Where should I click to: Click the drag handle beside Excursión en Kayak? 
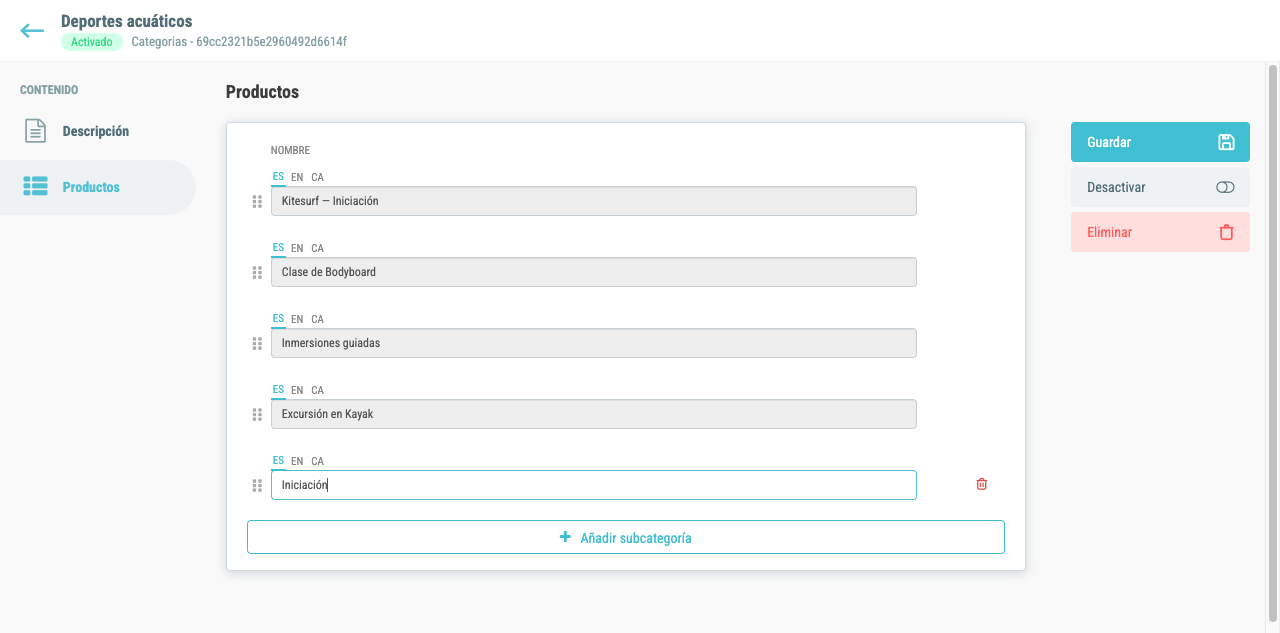(257, 414)
